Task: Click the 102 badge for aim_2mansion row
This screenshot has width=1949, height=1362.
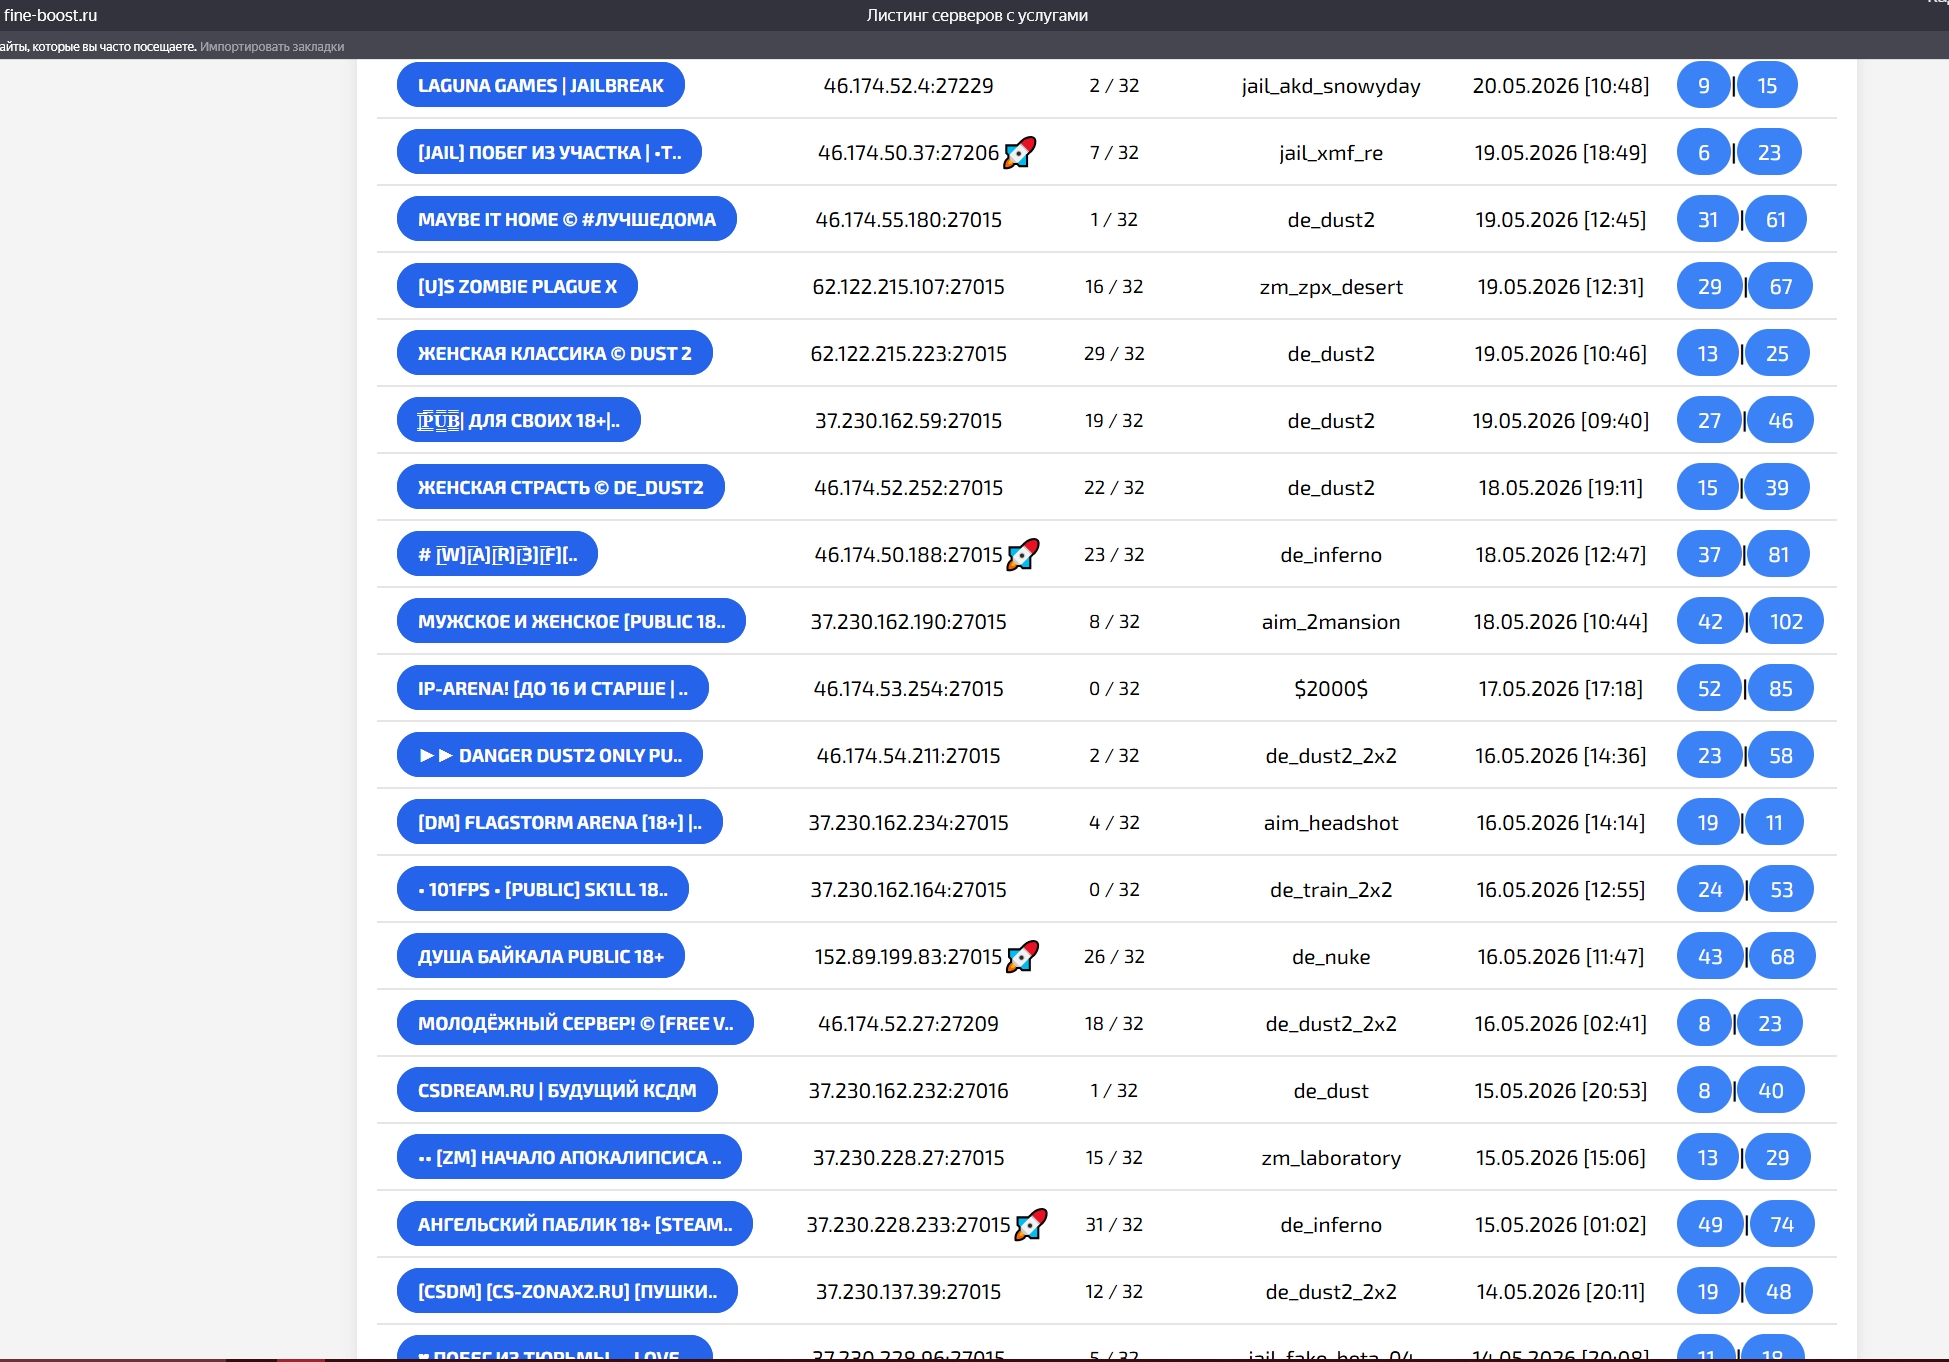Action: [1785, 621]
